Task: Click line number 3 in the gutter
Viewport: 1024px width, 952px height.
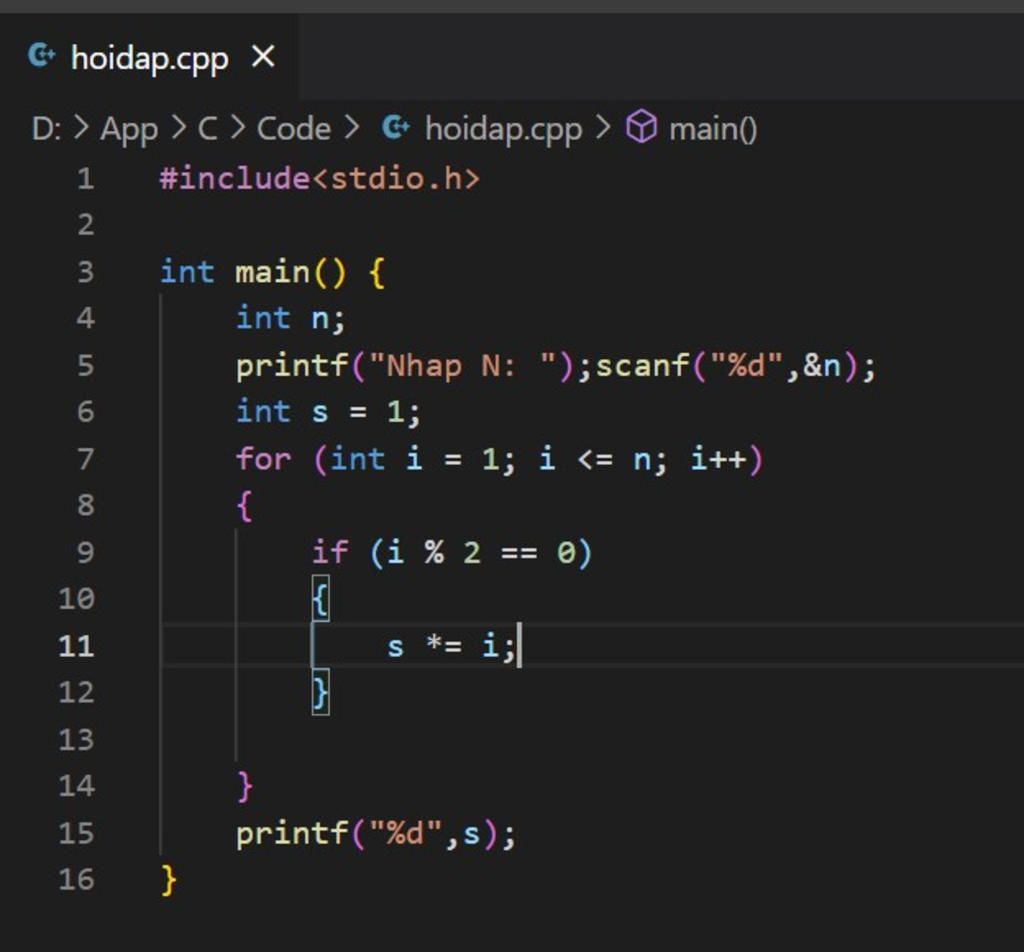Action: coord(86,272)
